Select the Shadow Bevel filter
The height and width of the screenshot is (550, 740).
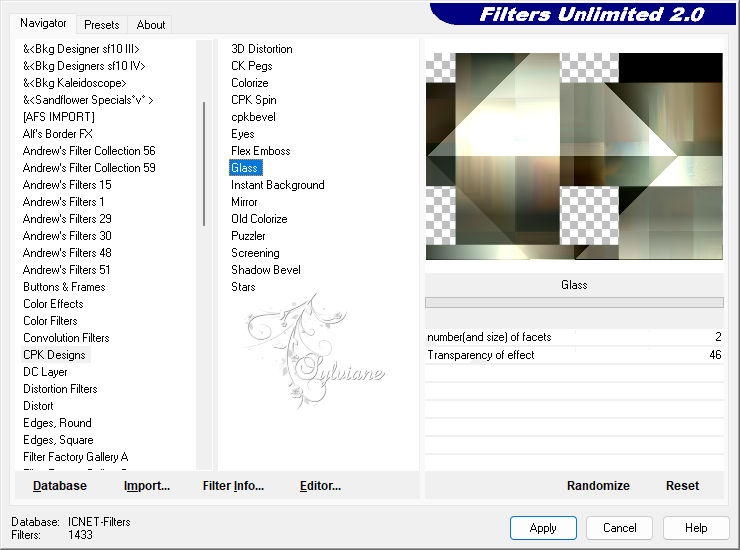point(266,270)
